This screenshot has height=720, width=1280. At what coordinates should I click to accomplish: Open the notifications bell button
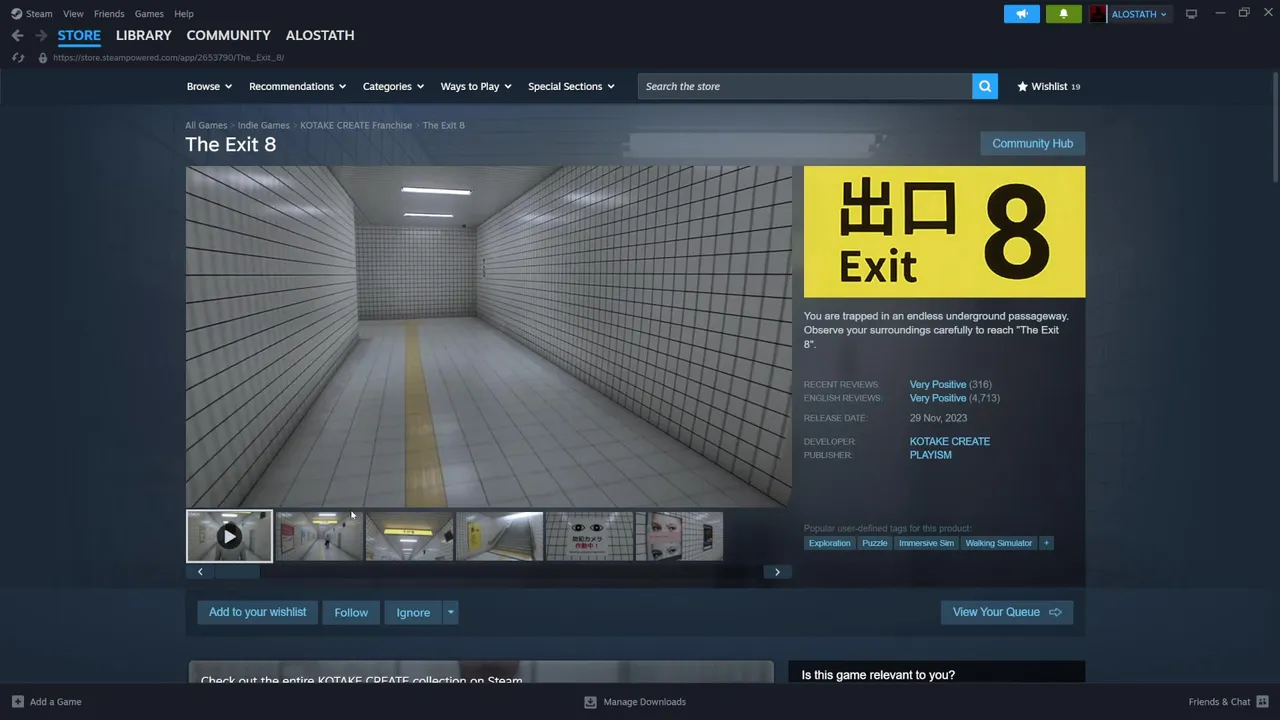tap(1063, 14)
